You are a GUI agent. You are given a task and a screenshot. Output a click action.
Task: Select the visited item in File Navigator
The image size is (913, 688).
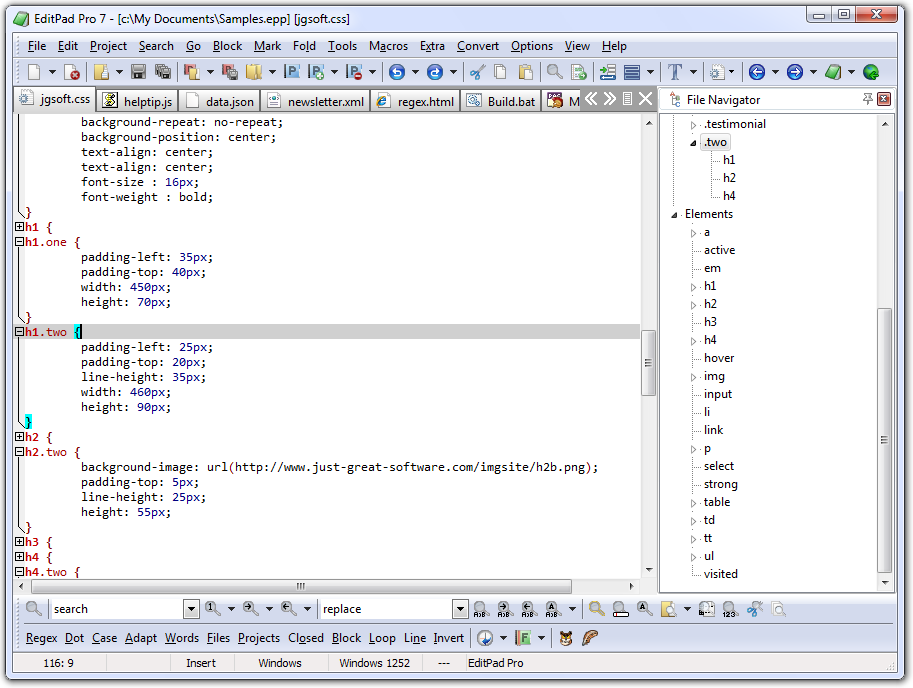click(x=720, y=574)
